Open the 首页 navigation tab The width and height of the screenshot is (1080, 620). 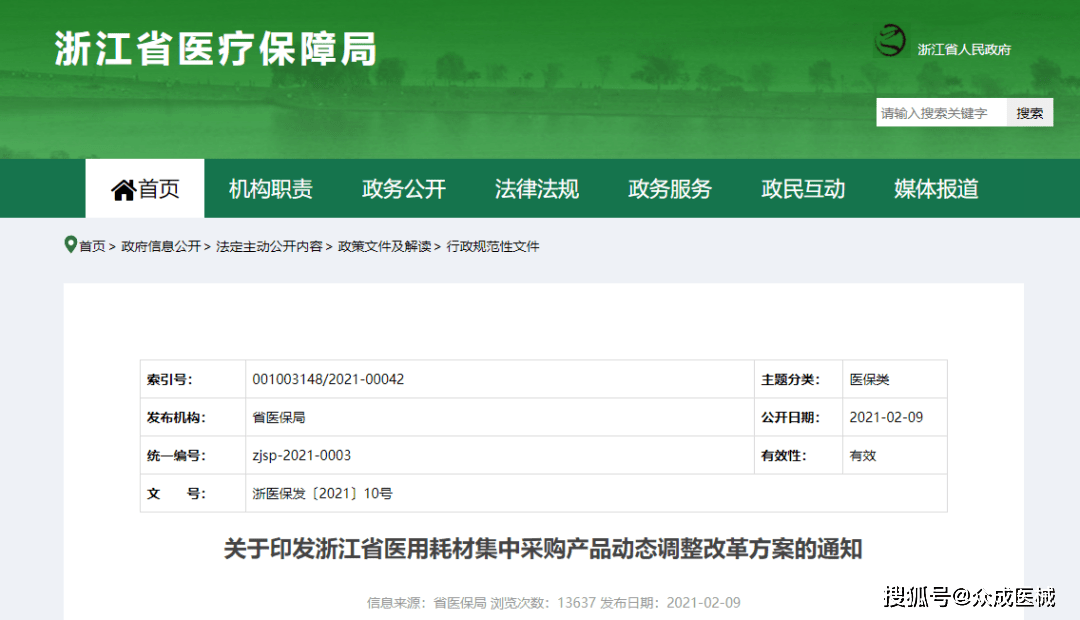[x=145, y=188]
